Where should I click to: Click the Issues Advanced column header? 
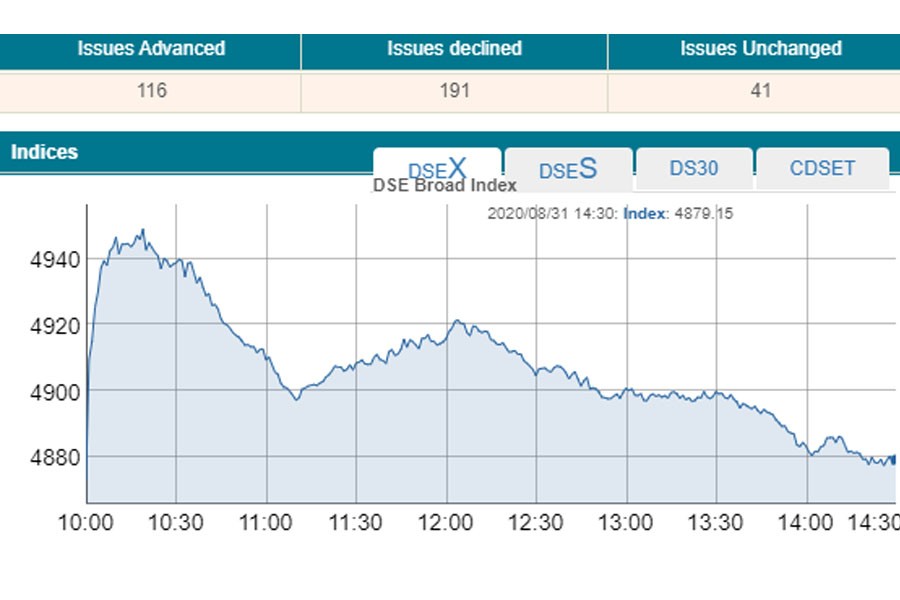tap(151, 49)
